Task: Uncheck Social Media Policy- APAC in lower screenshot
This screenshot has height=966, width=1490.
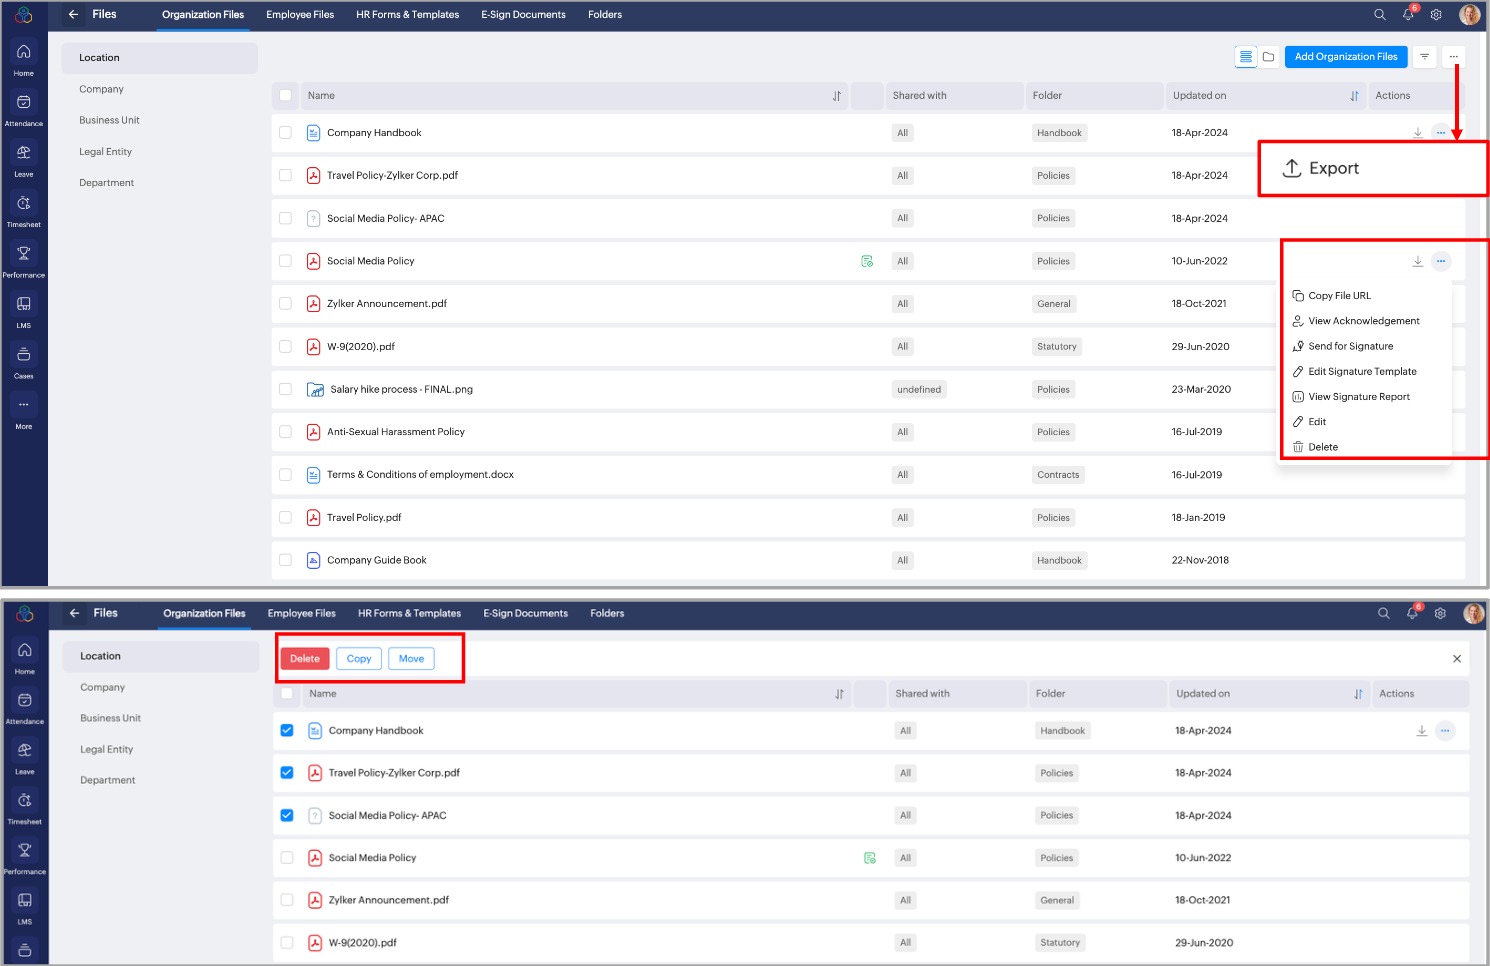Action: click(287, 815)
